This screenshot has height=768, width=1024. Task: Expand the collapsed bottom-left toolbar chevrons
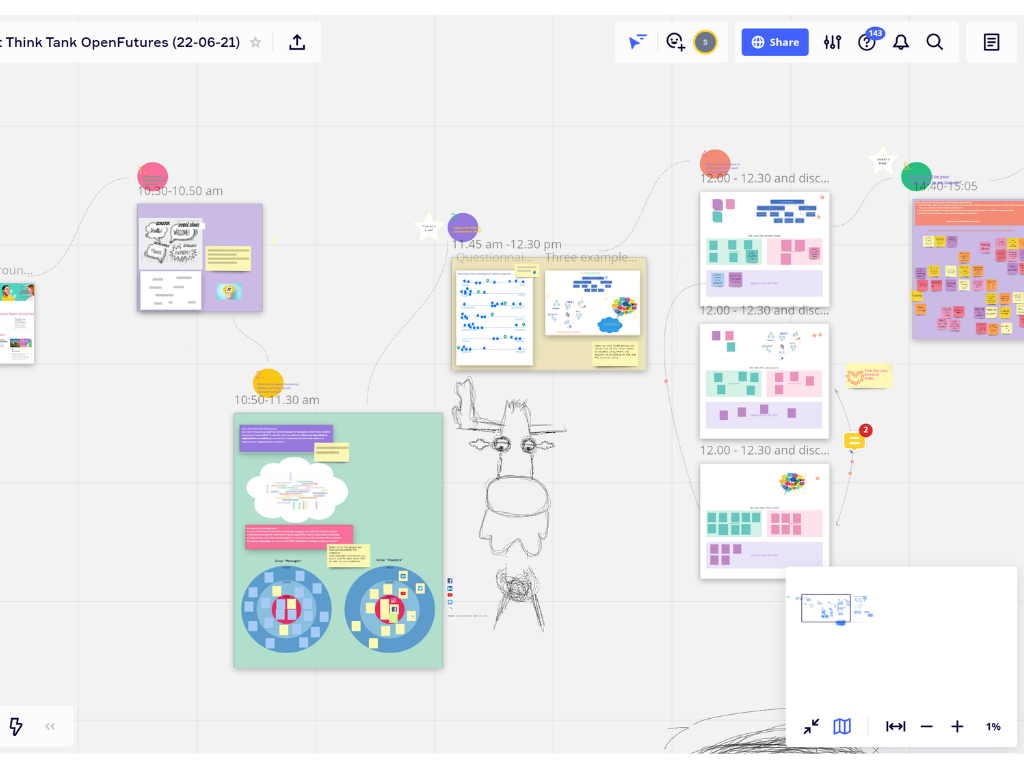click(x=50, y=726)
